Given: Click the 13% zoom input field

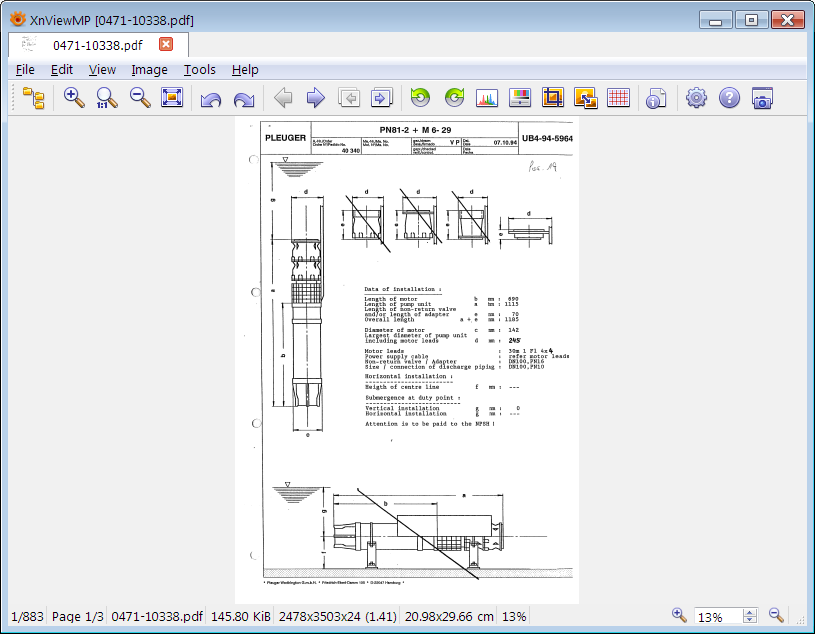Looking at the screenshot, I should click(716, 617).
